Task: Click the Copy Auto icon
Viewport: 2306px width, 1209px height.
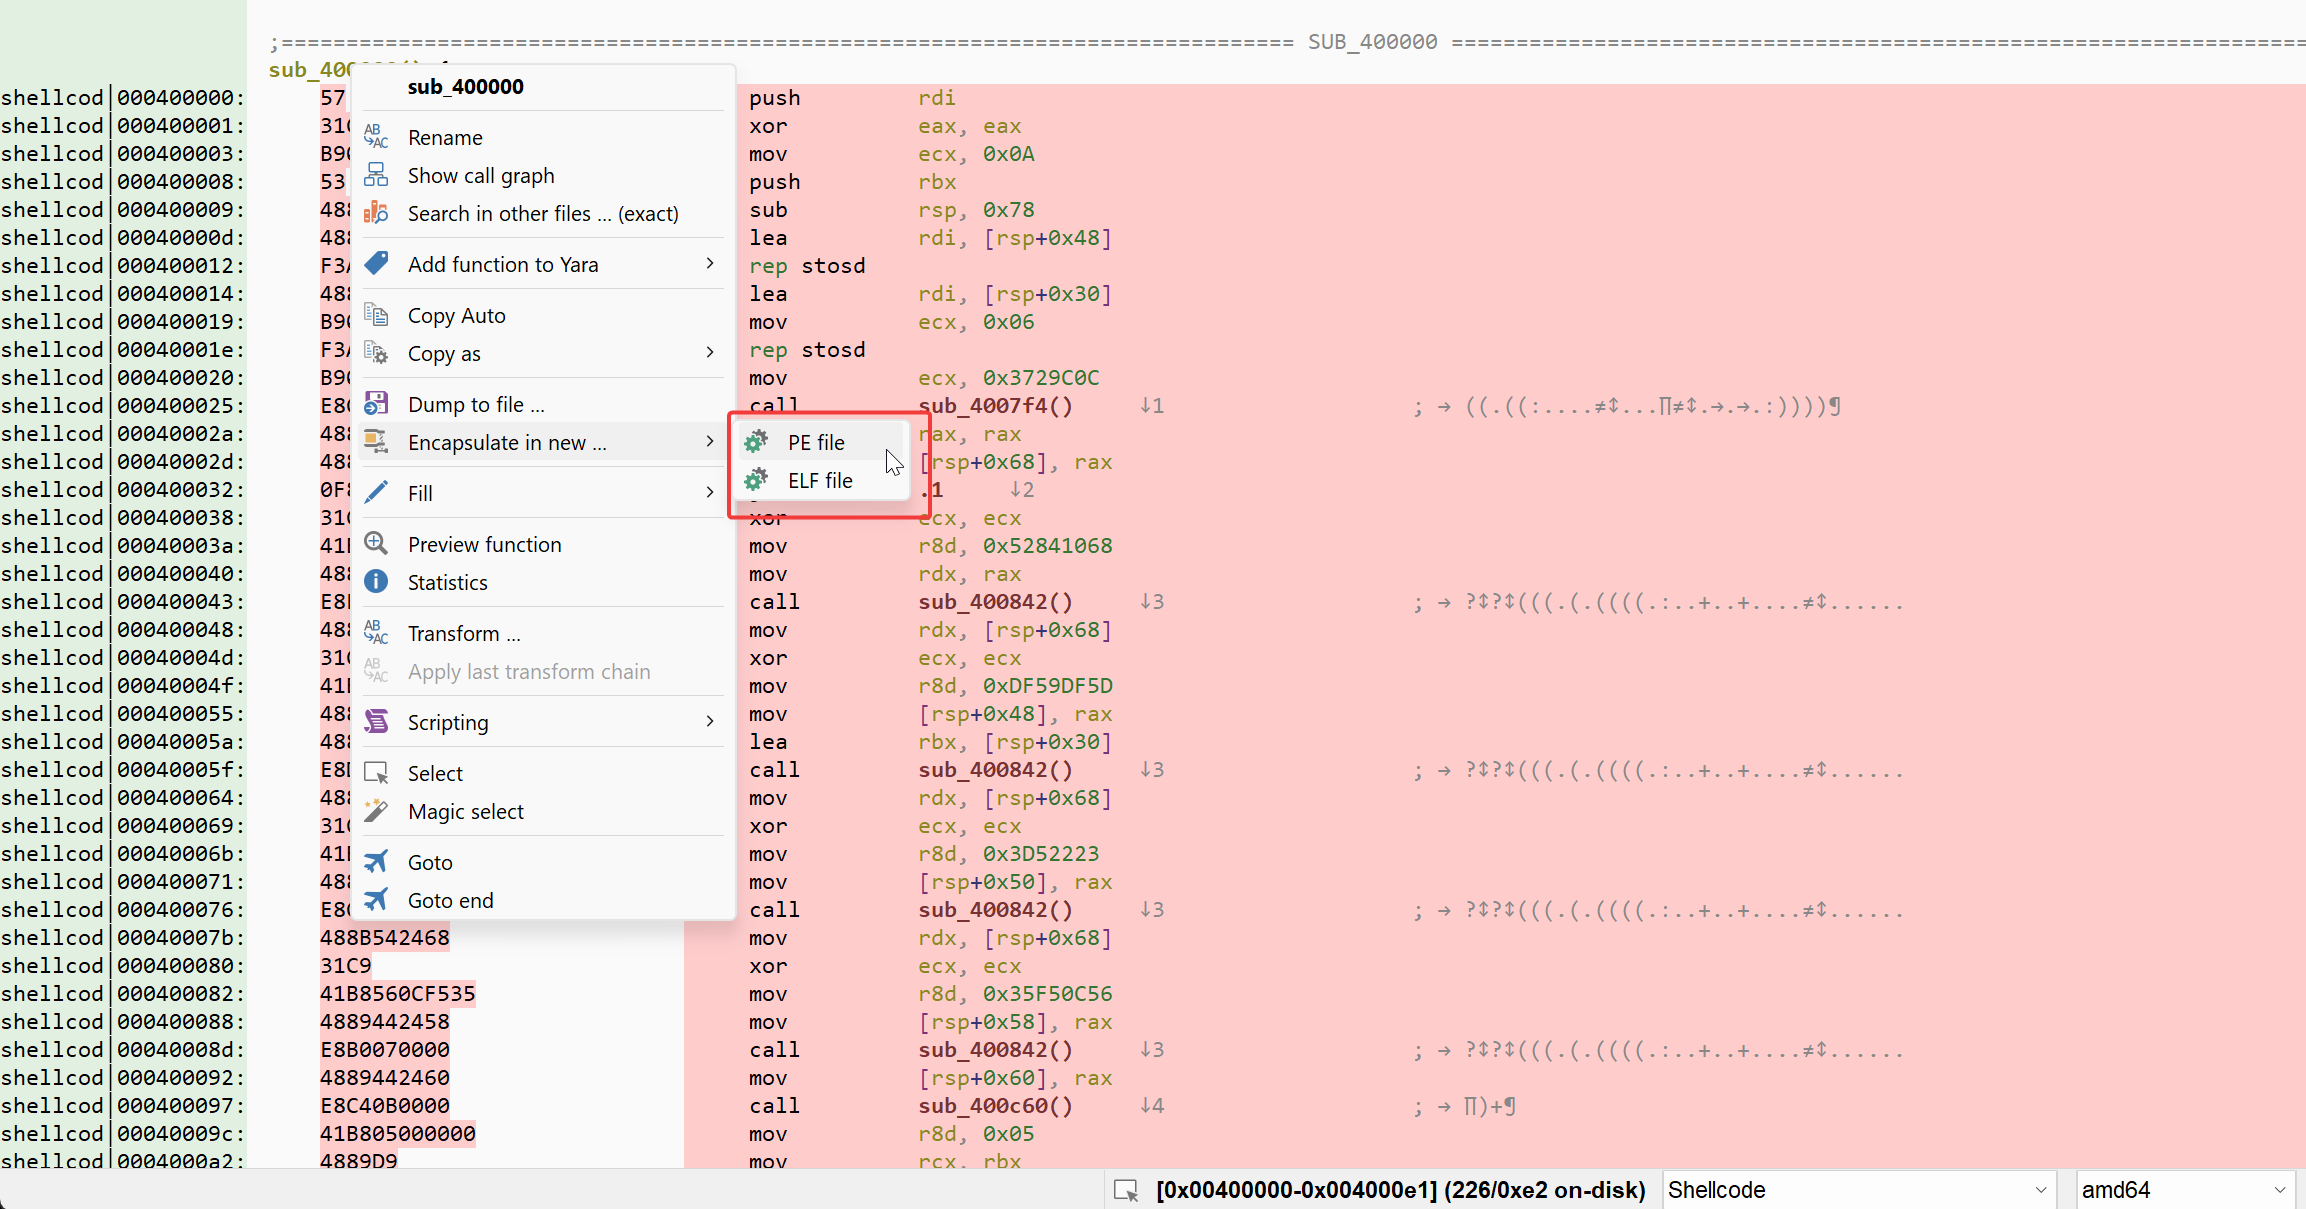Action: (376, 315)
